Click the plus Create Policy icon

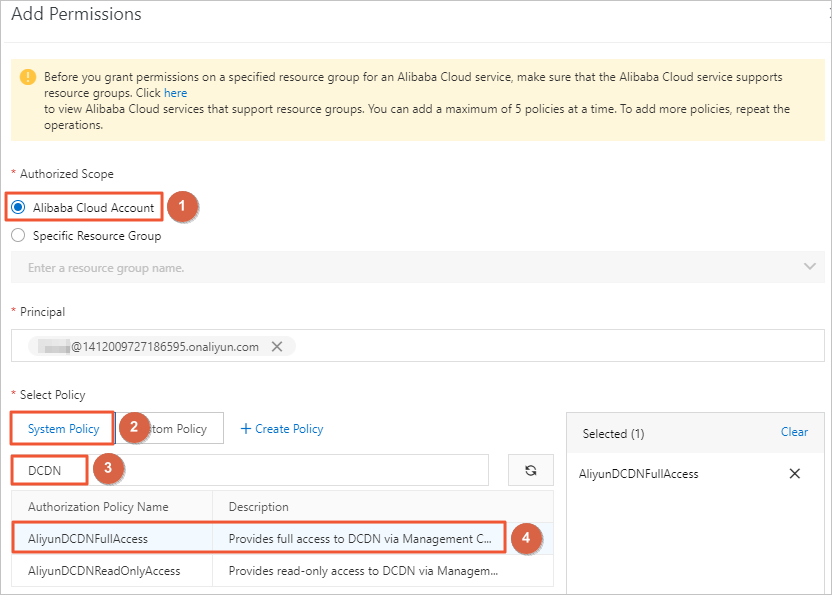tap(246, 429)
